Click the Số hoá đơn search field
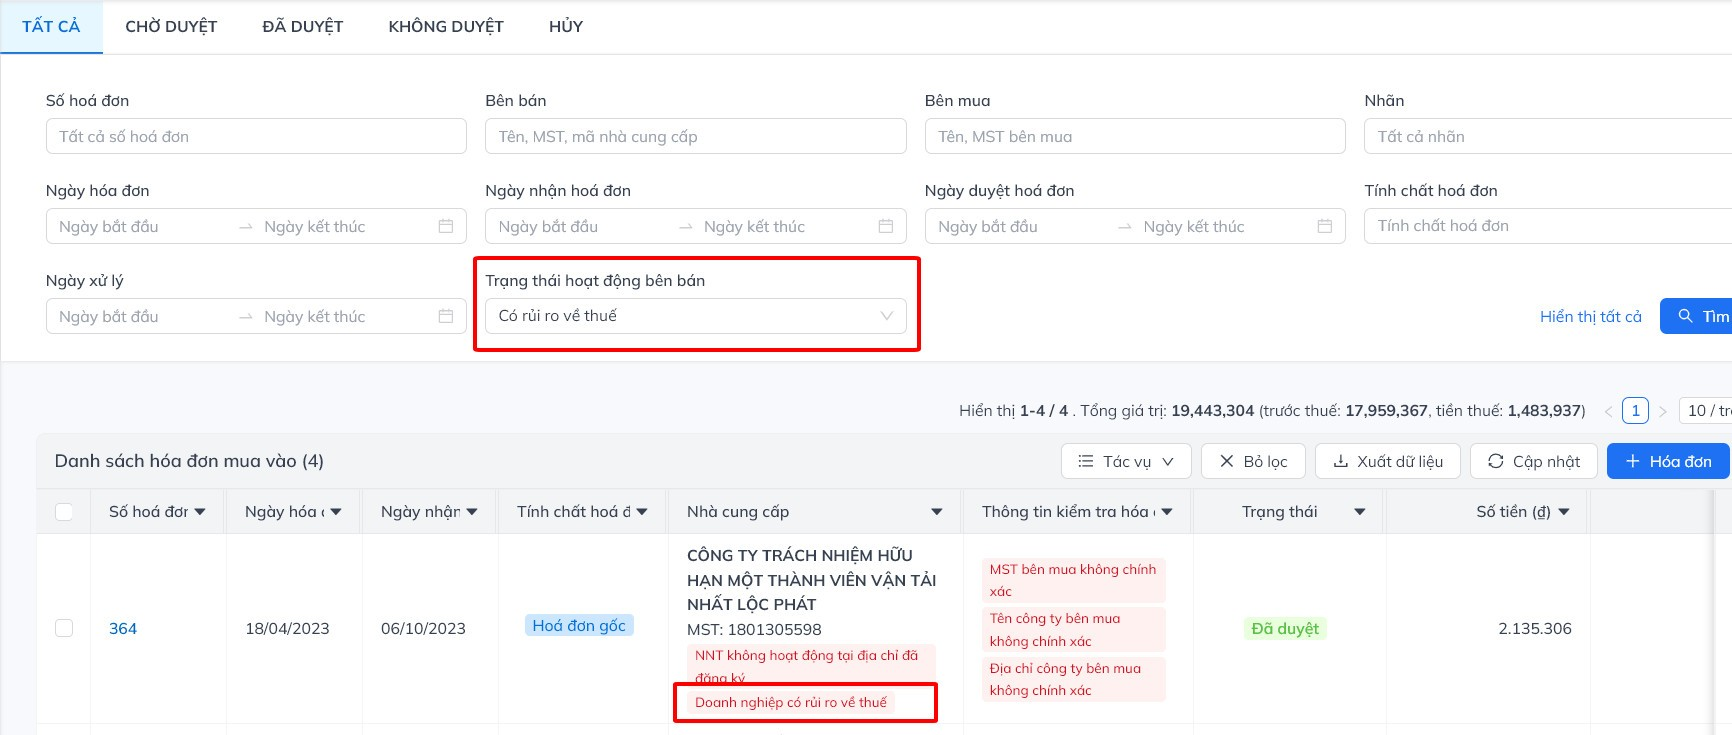Screen dimensions: 1732x735 click(x=256, y=137)
